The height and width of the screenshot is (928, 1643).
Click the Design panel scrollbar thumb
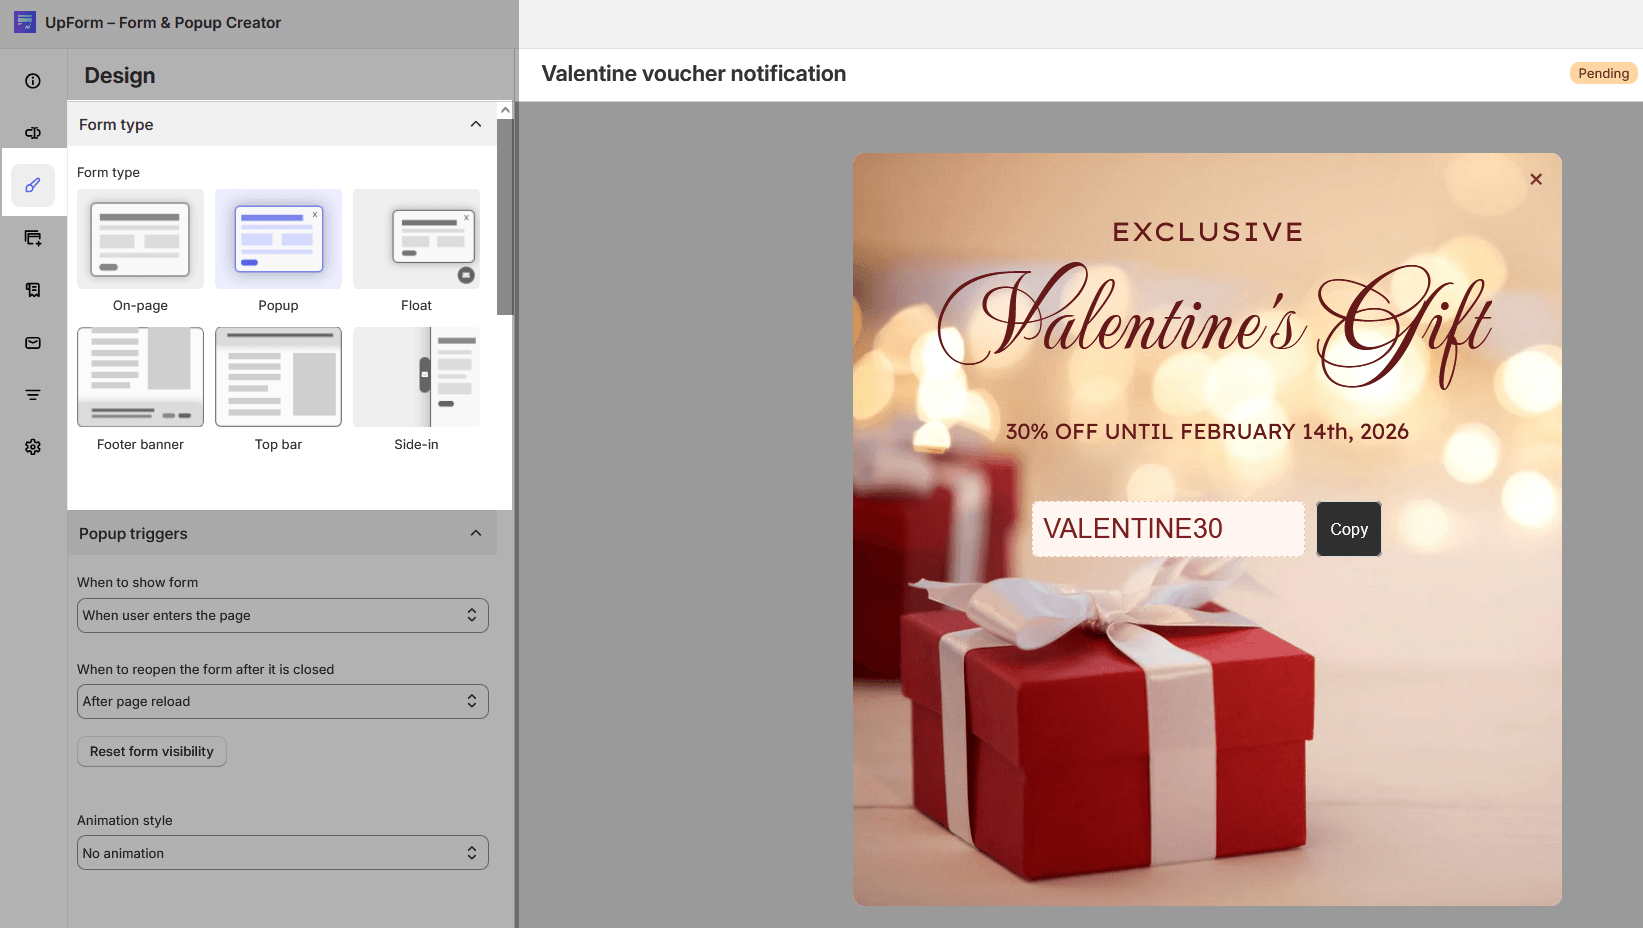point(505,217)
